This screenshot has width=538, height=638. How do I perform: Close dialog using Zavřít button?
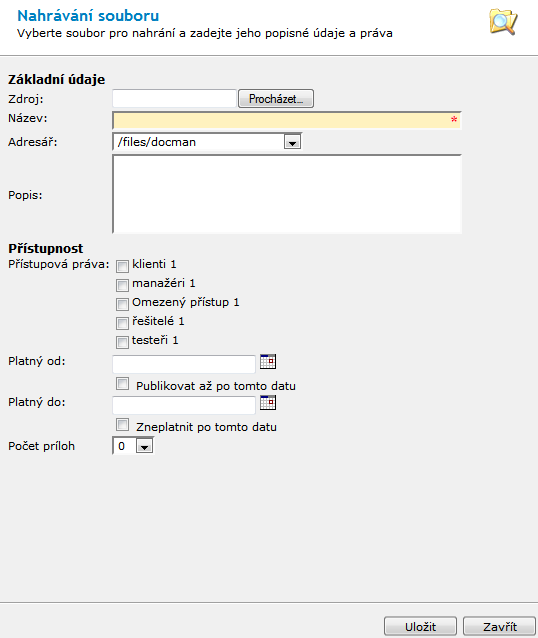tap(500, 627)
